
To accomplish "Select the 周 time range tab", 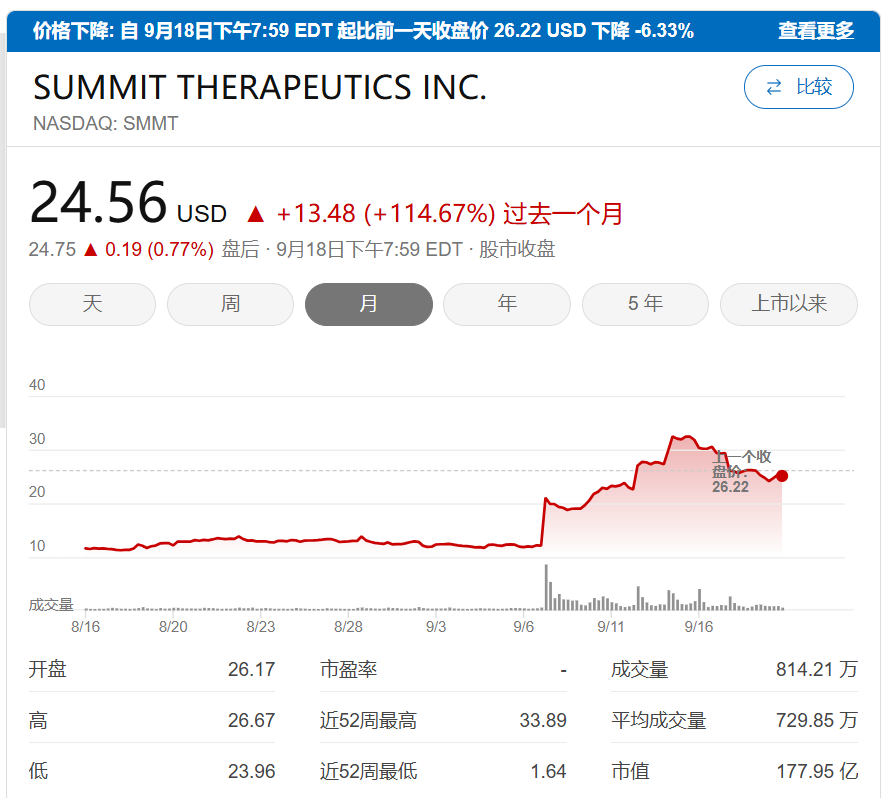I will 230,304.
